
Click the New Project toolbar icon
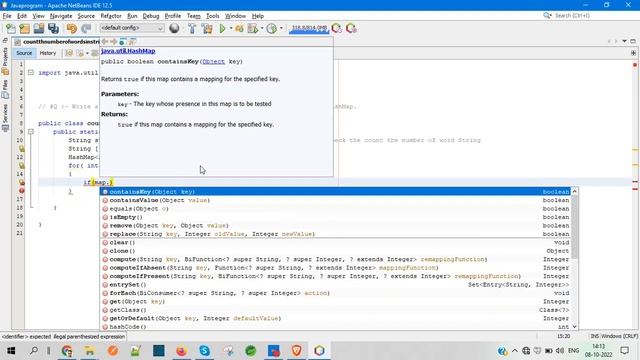tap(24, 29)
